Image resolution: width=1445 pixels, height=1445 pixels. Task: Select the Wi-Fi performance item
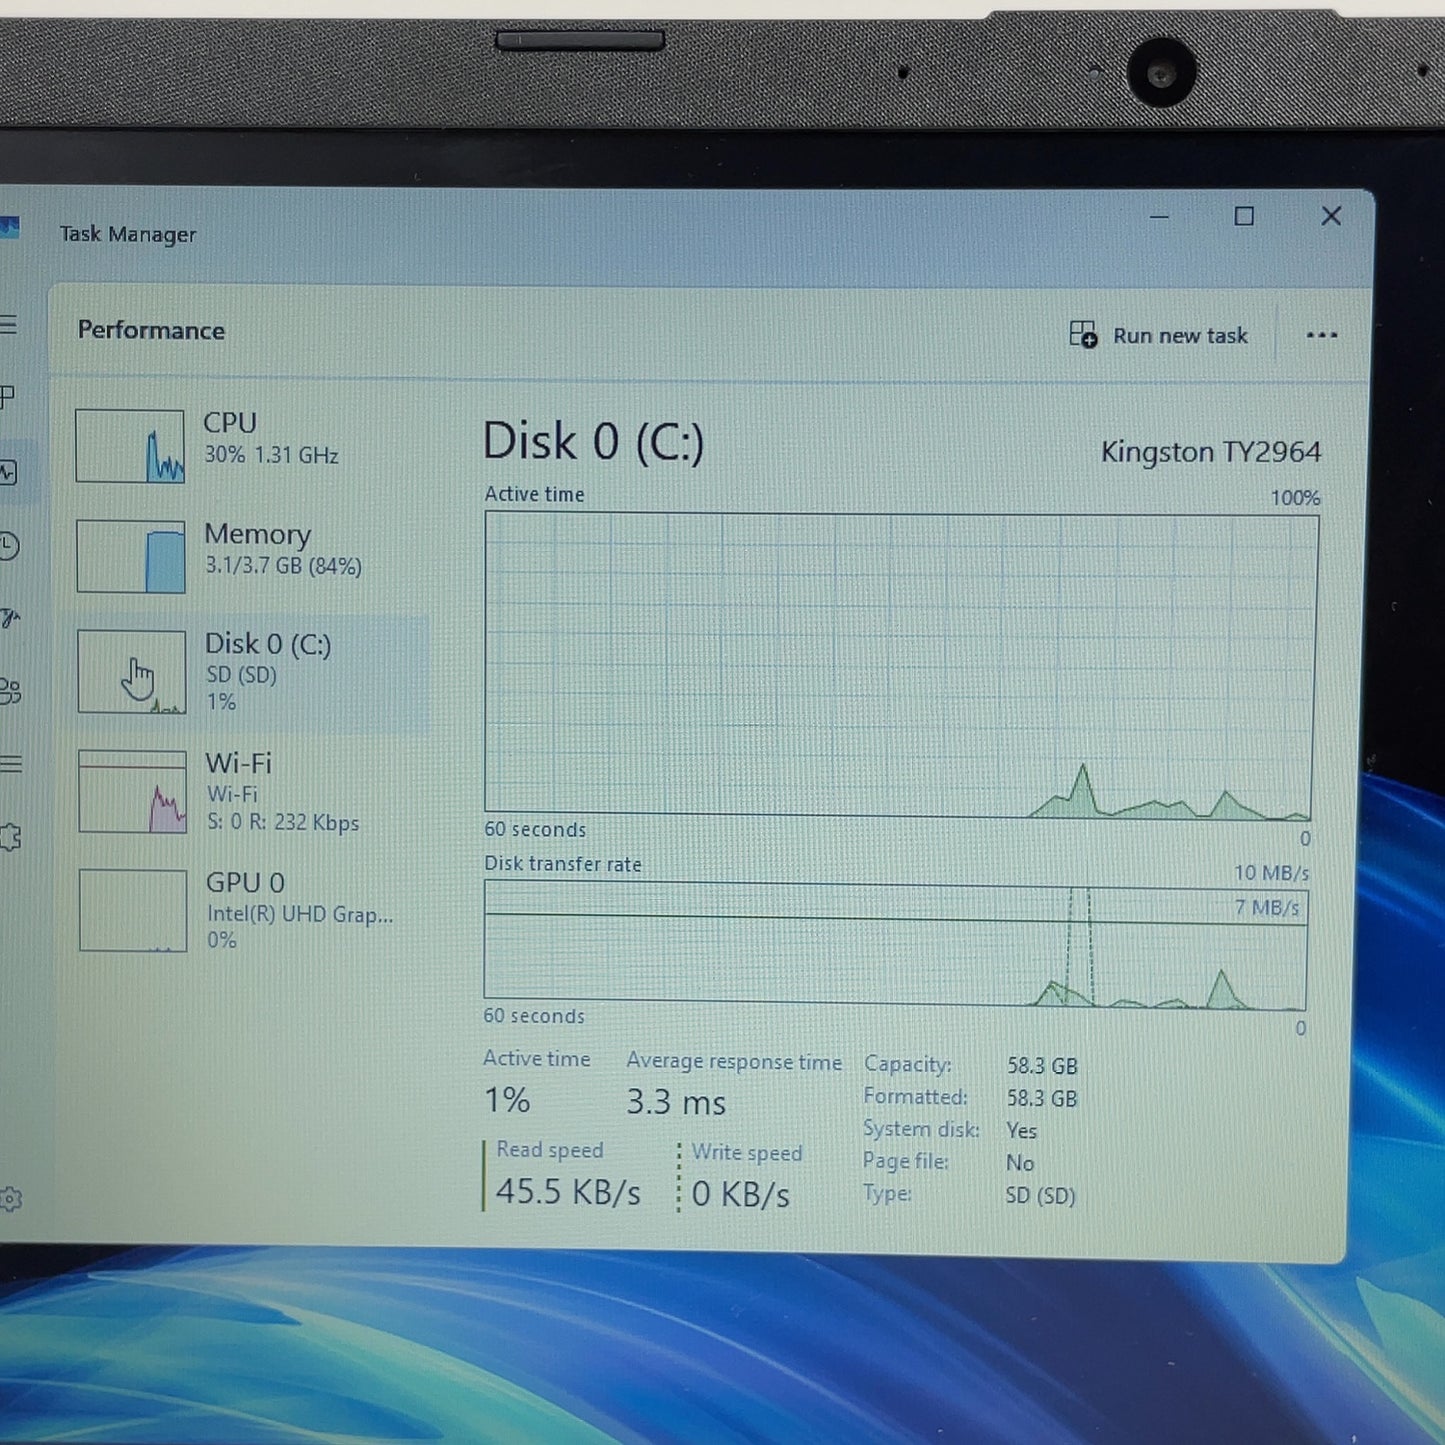click(250, 791)
